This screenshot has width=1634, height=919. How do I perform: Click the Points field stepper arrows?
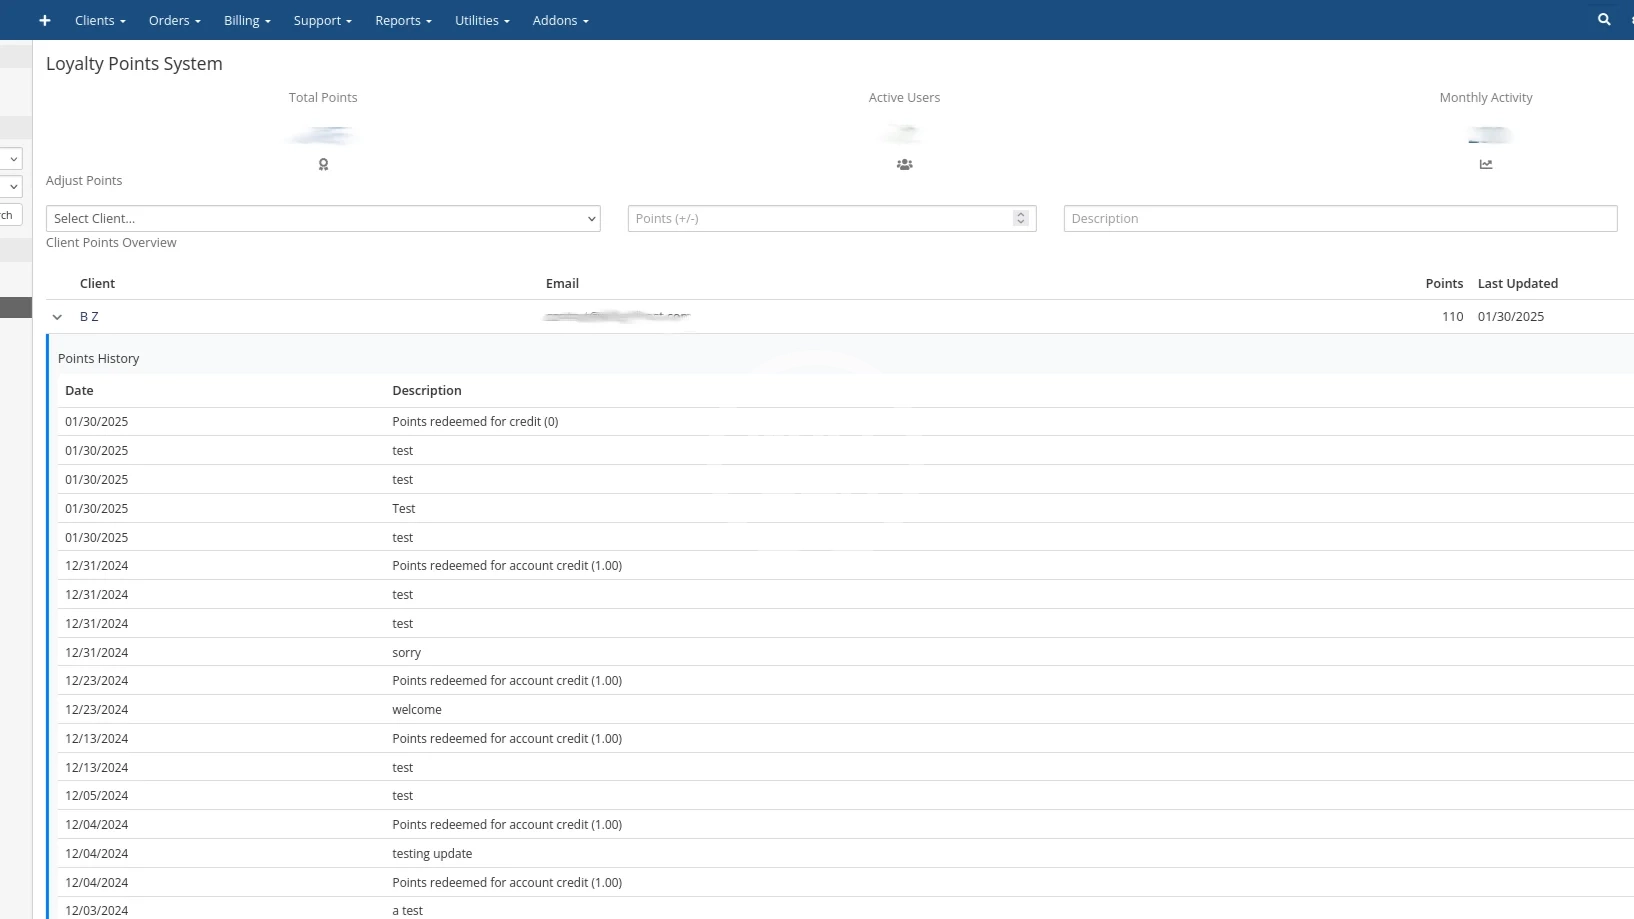point(1020,219)
